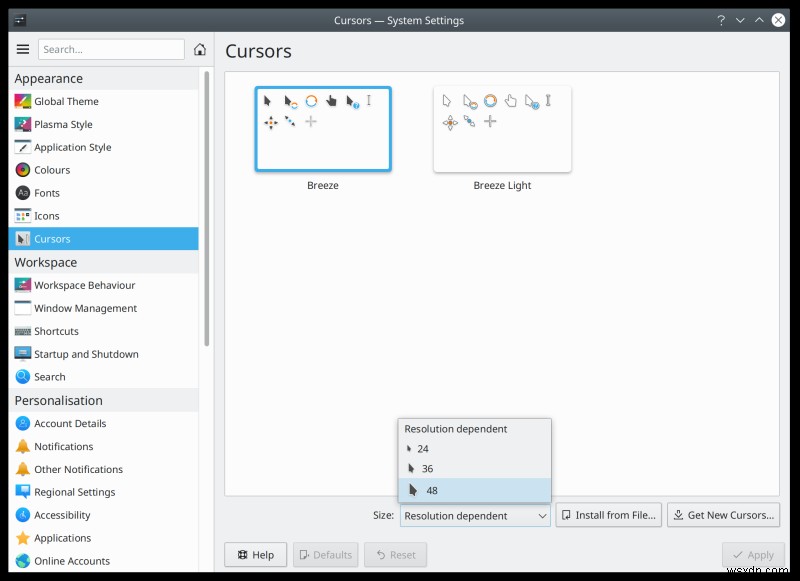Screen dimensions: 800x581
Task: Click Get New Cursors button
Action: pyautogui.click(x=723, y=515)
